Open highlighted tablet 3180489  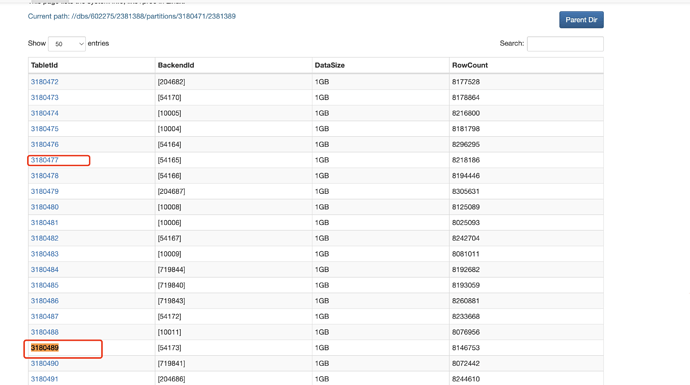point(44,348)
